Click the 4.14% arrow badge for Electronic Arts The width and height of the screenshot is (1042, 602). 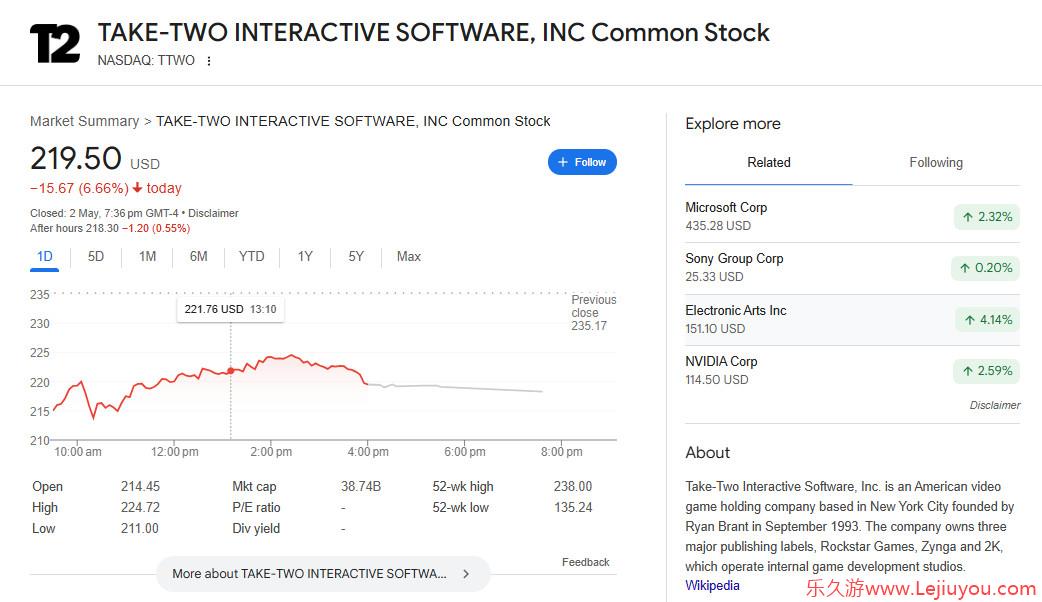pos(988,320)
